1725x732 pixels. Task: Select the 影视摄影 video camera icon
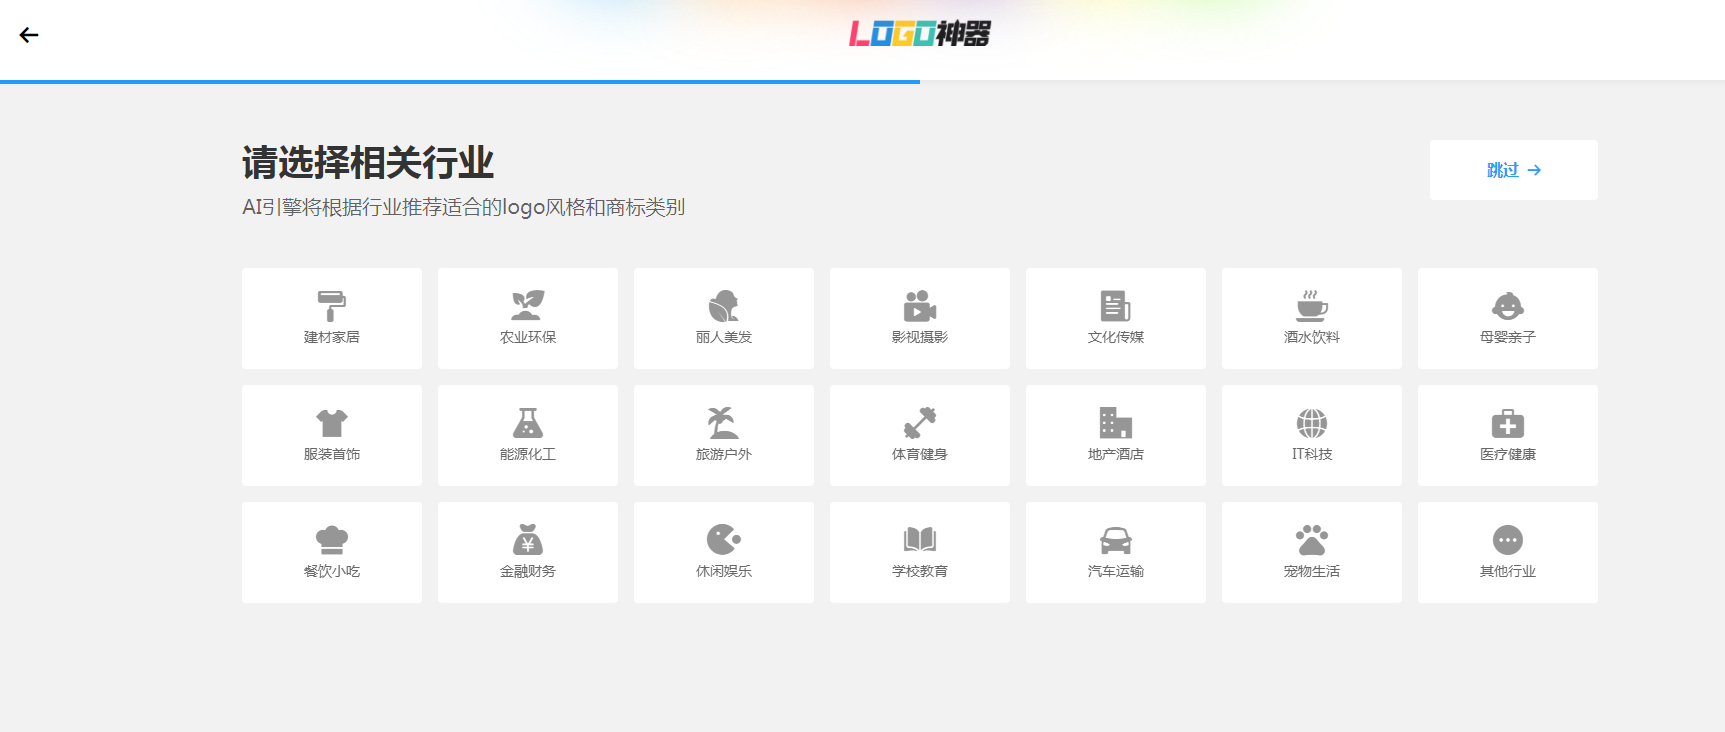[919, 306]
